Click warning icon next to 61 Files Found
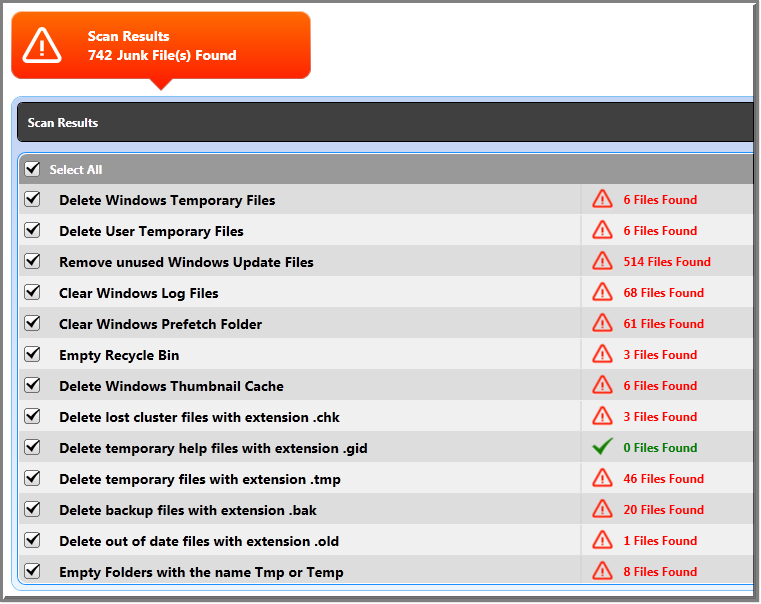 pyautogui.click(x=602, y=323)
